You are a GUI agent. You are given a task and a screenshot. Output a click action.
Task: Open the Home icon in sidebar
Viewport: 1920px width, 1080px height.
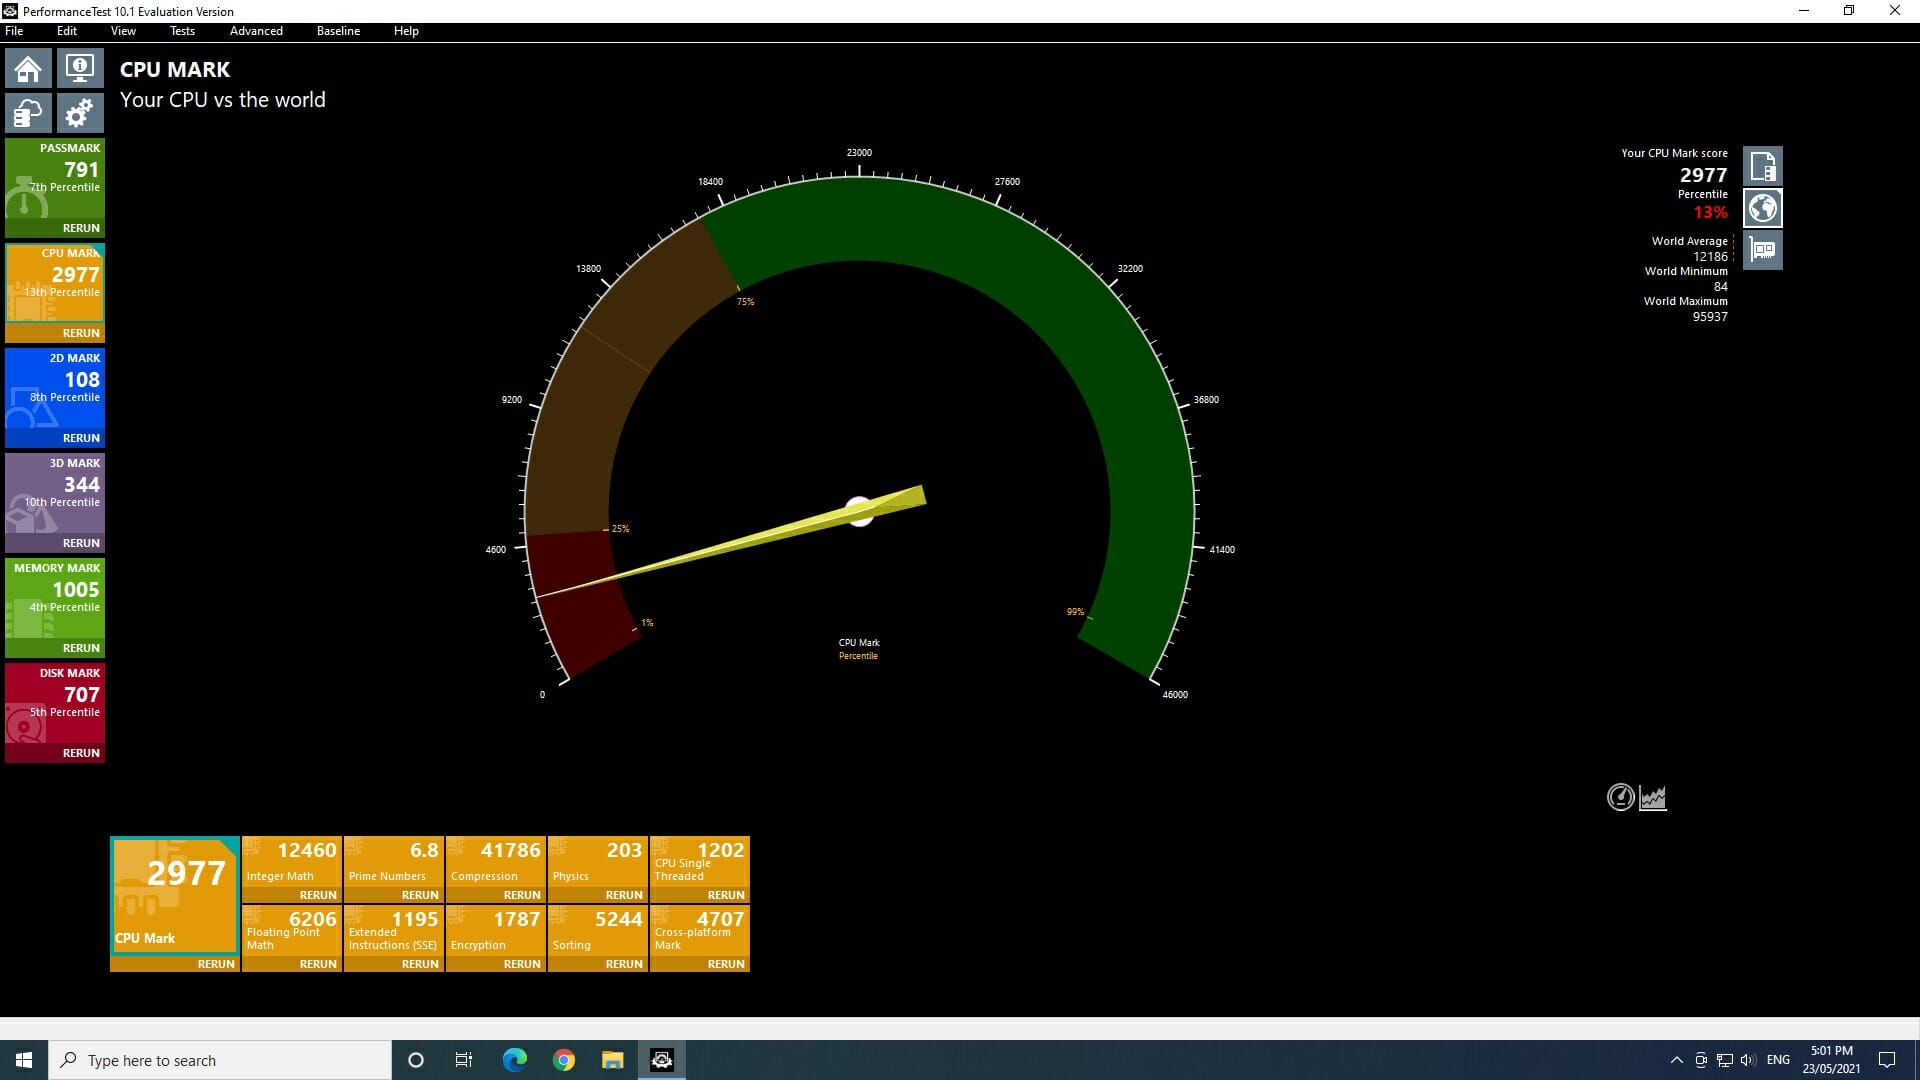(28, 68)
